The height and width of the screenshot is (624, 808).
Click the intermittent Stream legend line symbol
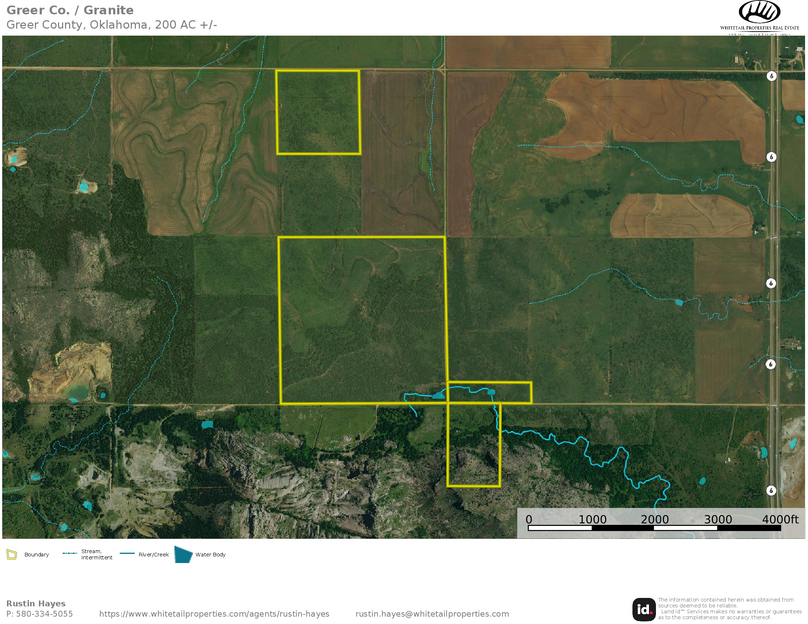[69, 554]
